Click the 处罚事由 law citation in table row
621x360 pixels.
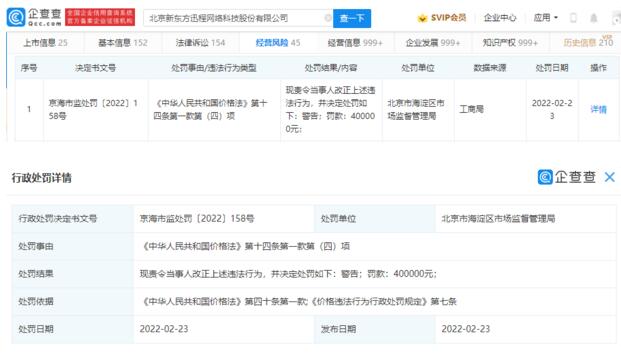(211, 110)
